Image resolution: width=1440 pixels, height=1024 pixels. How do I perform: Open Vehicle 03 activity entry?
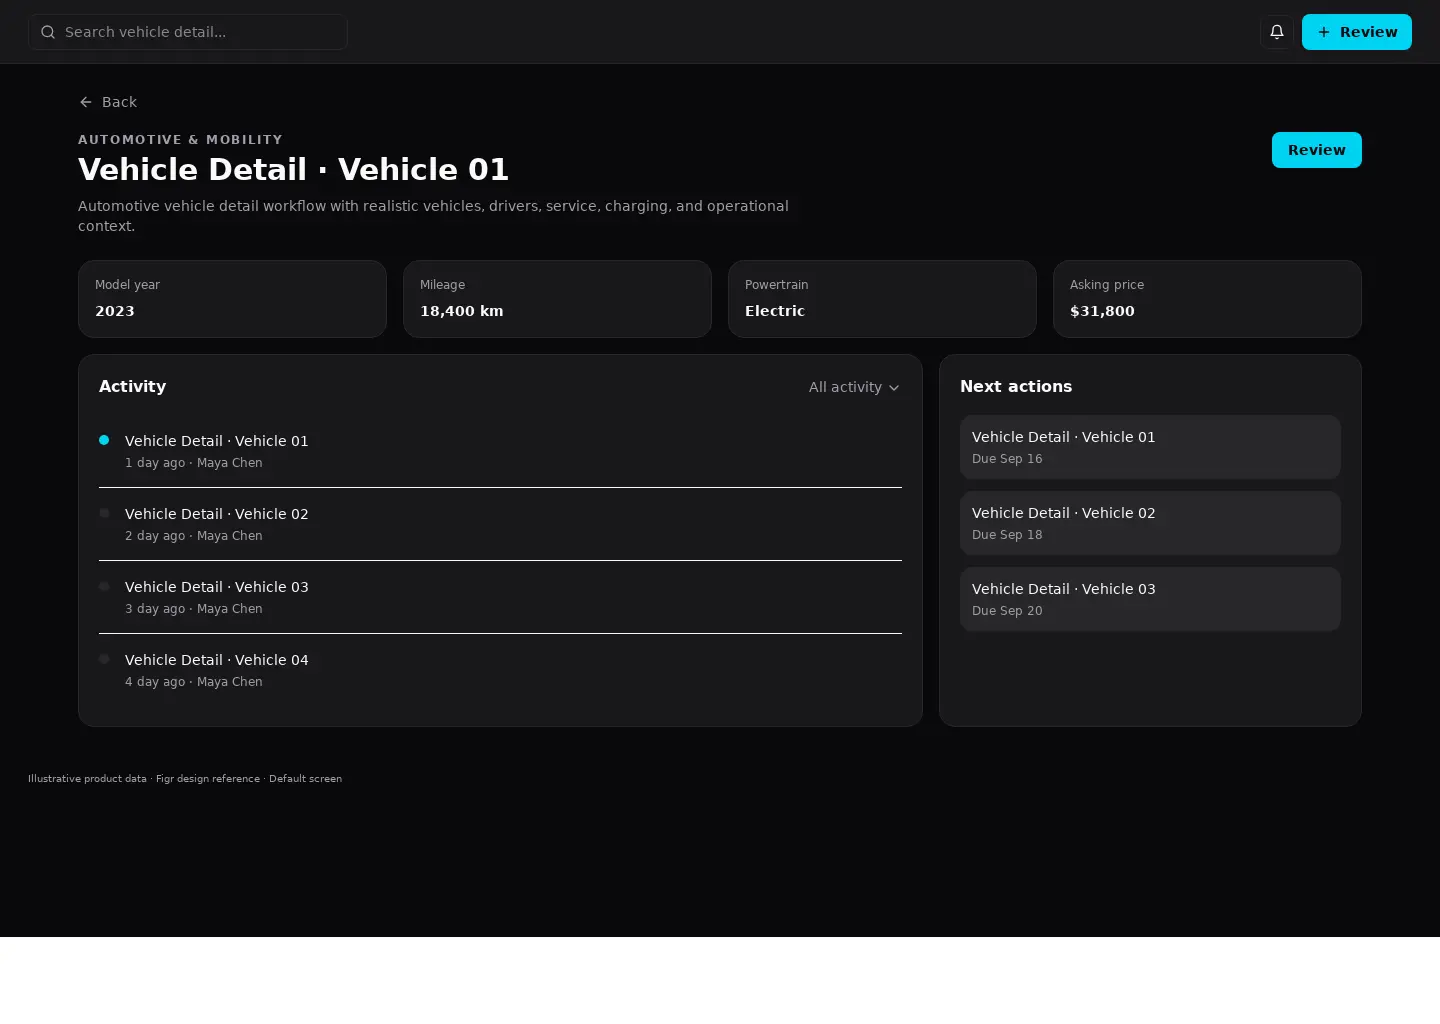(500, 597)
